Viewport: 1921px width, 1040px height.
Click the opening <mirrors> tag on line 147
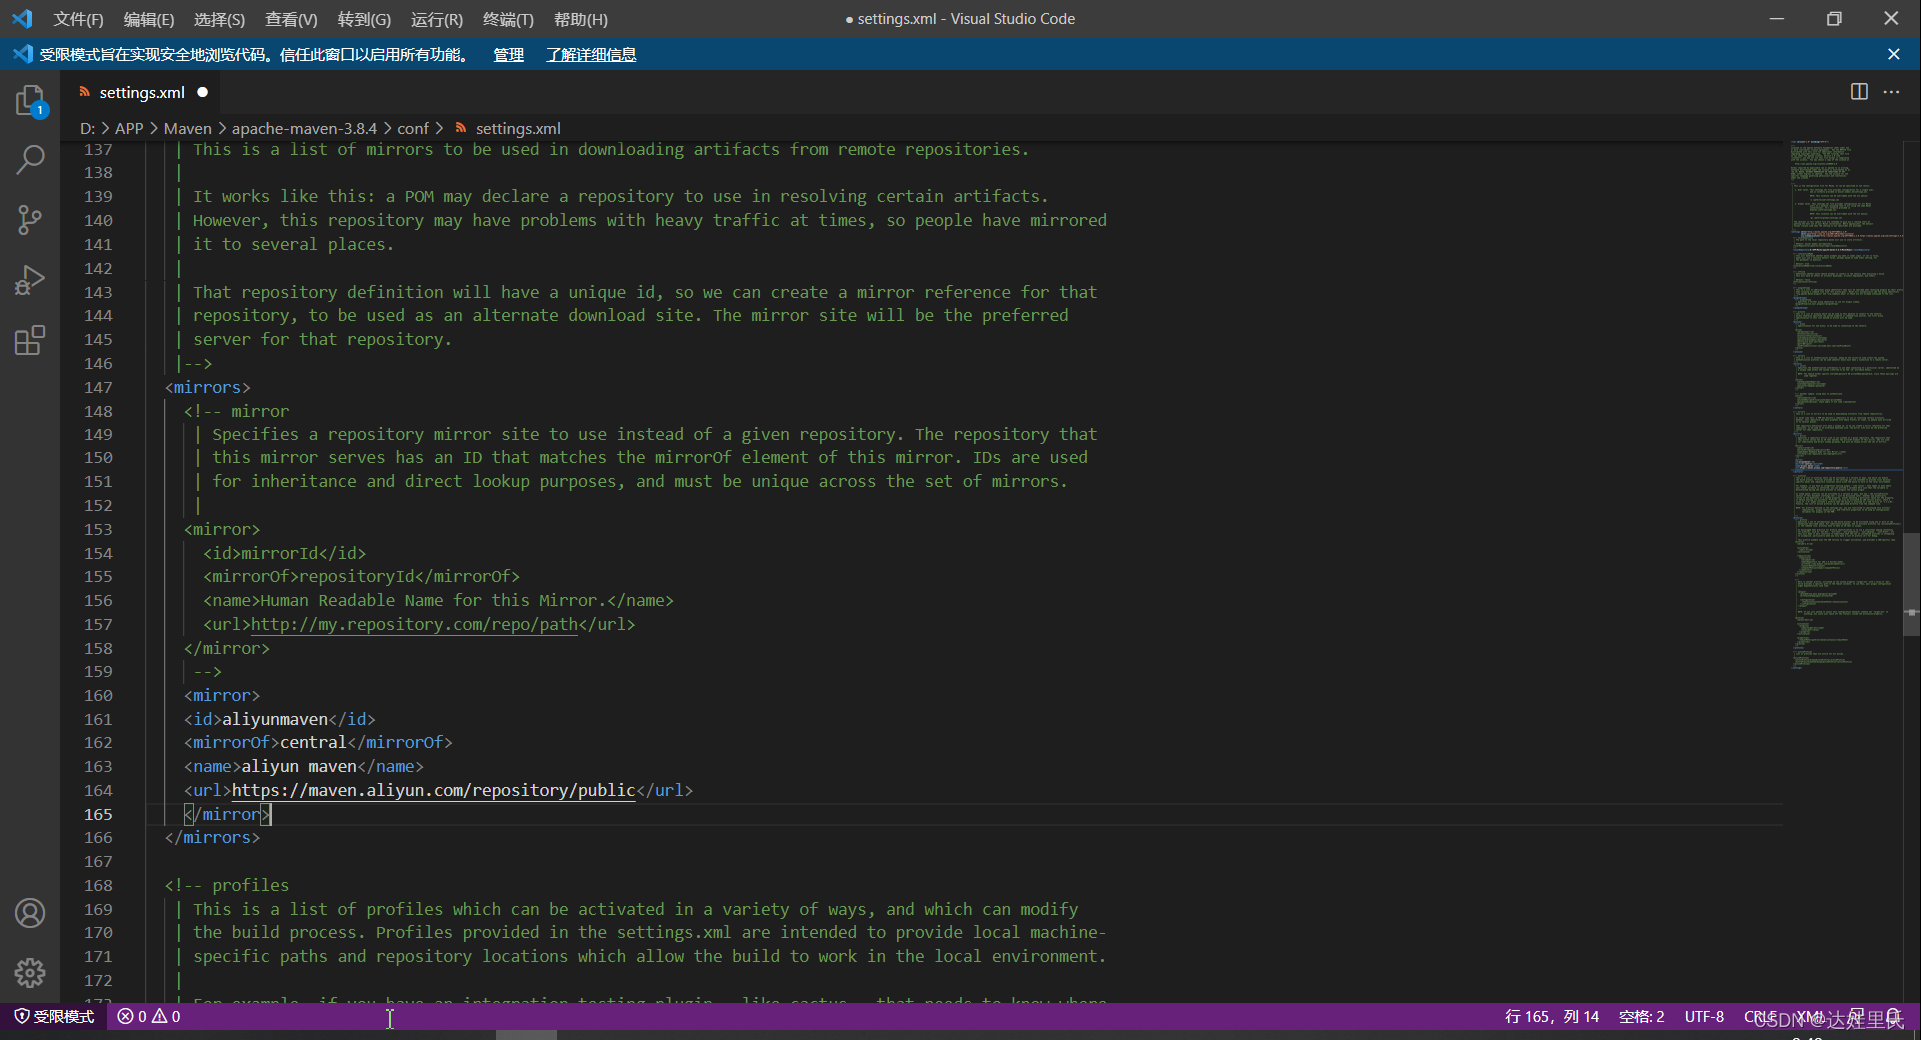(x=207, y=387)
